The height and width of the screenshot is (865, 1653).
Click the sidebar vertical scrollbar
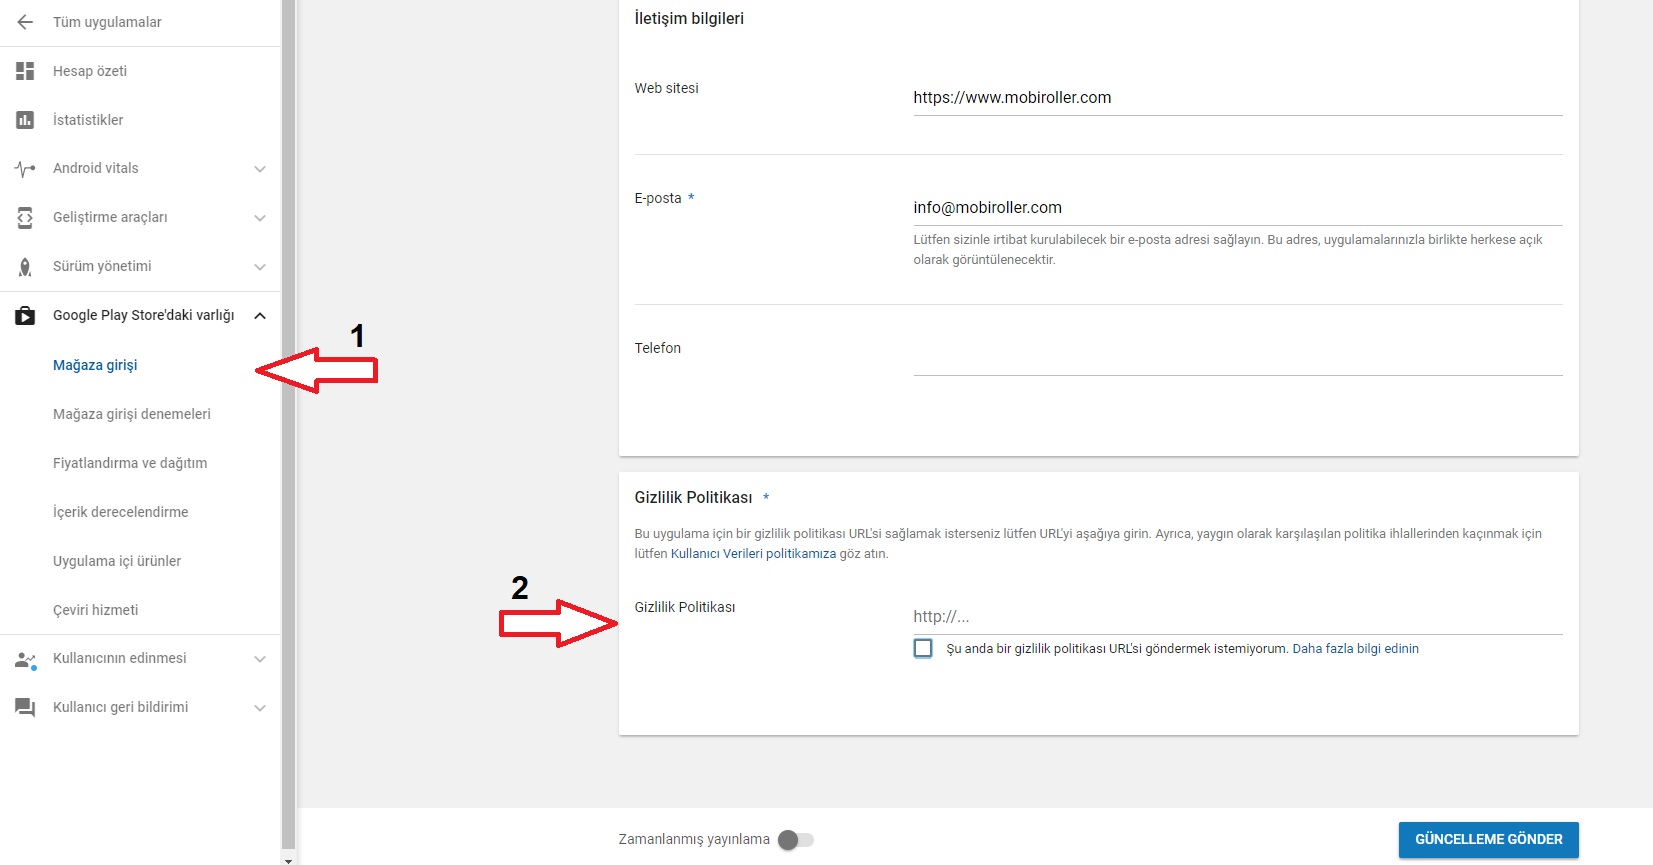(288, 424)
